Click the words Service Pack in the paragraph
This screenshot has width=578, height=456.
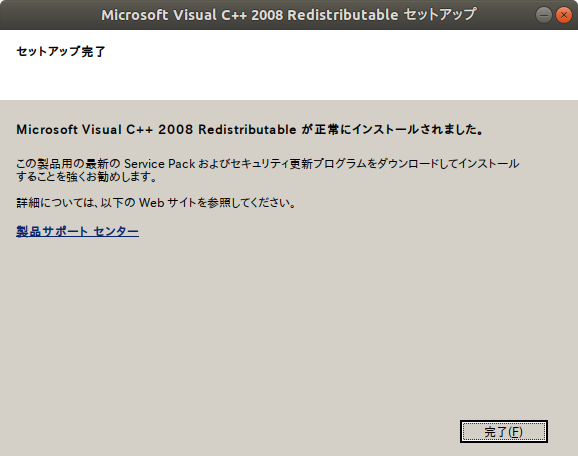[159, 163]
